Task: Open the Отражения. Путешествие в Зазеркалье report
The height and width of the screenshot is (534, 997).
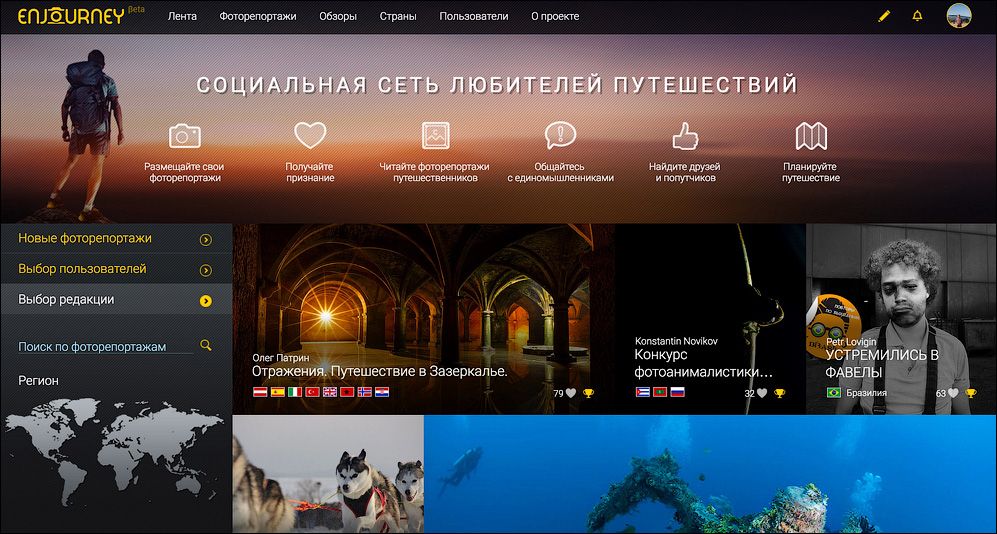Action: pos(379,371)
